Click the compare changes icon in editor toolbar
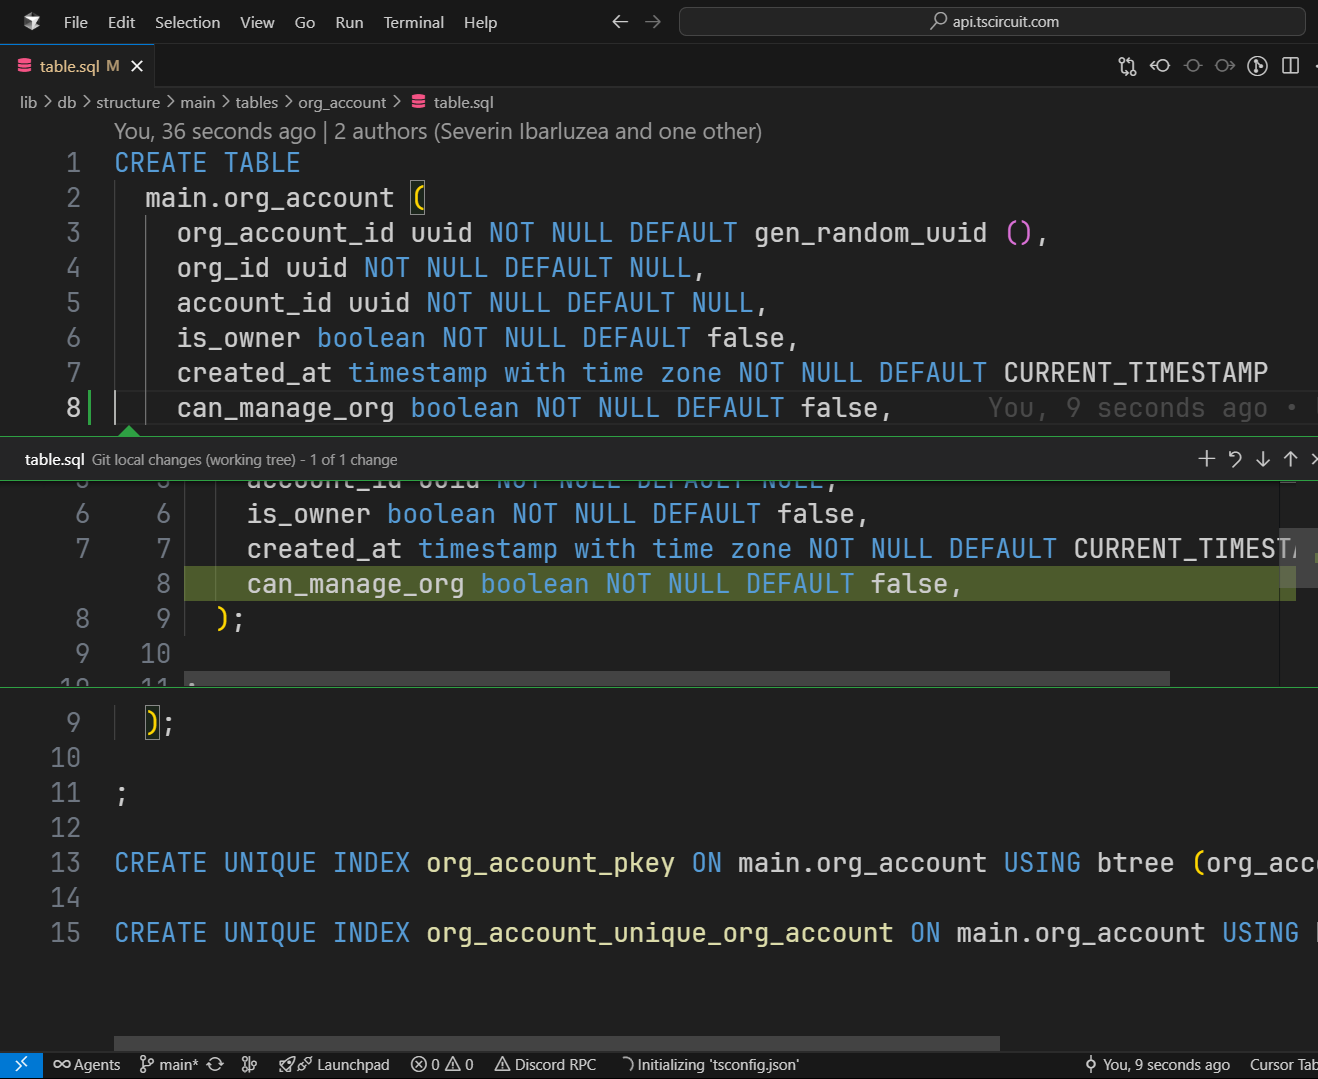 (1127, 66)
